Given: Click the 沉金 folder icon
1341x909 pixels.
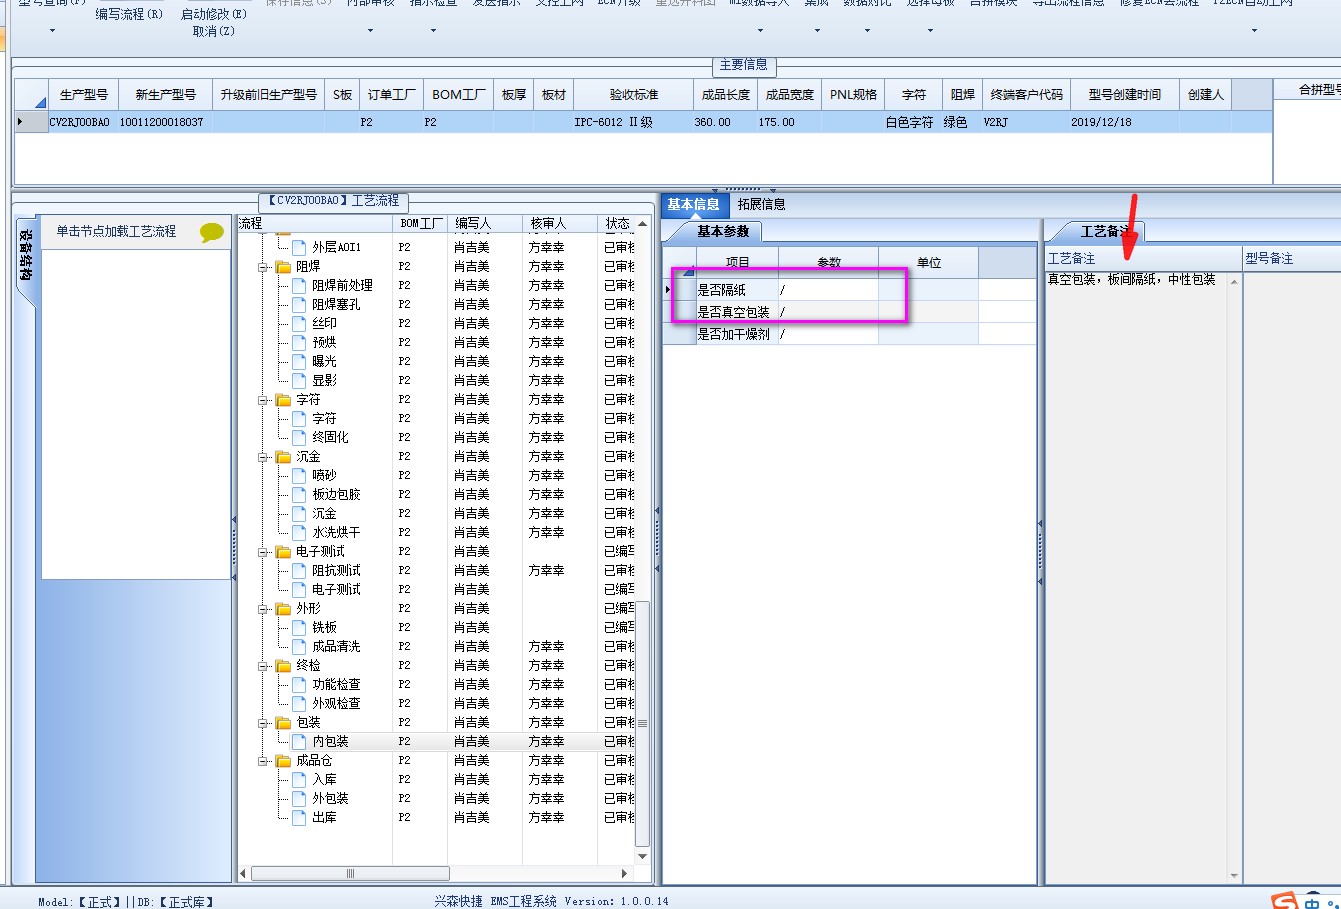Looking at the screenshot, I should pos(283,457).
